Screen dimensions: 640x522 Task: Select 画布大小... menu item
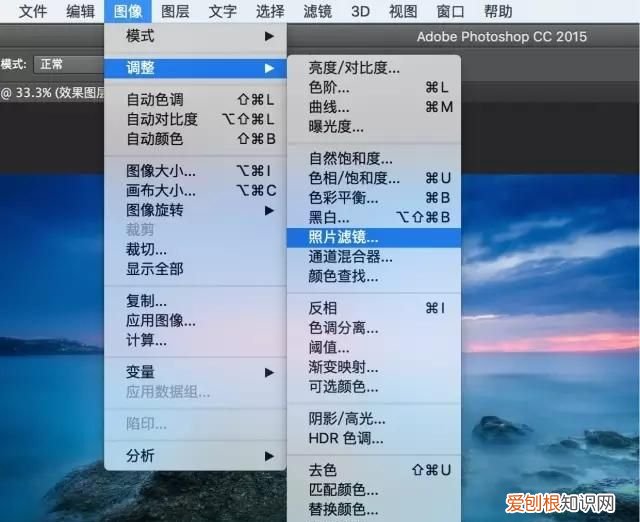pos(196,191)
